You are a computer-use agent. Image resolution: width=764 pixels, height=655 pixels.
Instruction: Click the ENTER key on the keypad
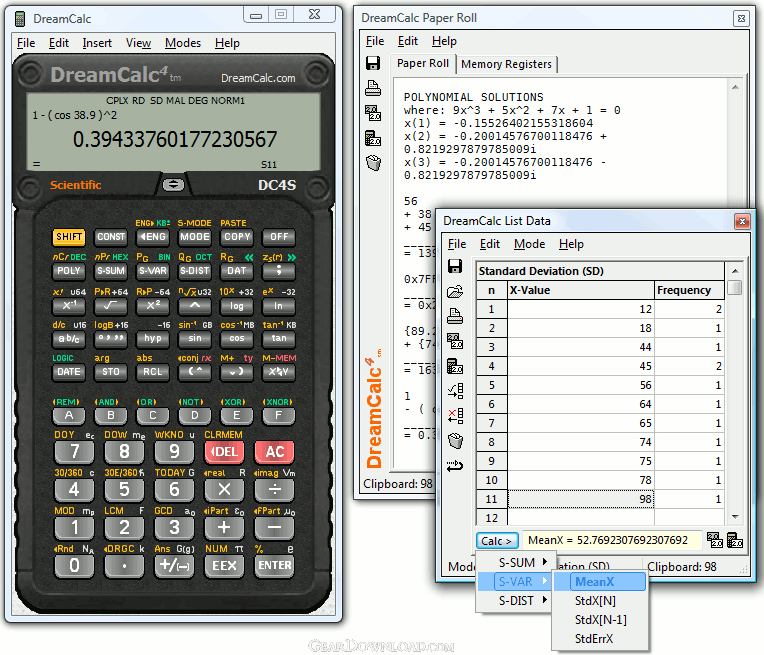[x=274, y=565]
